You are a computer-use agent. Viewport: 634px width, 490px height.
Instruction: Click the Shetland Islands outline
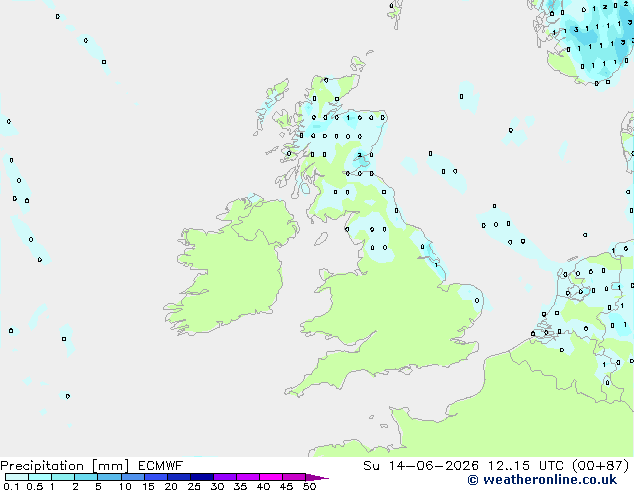395,13
